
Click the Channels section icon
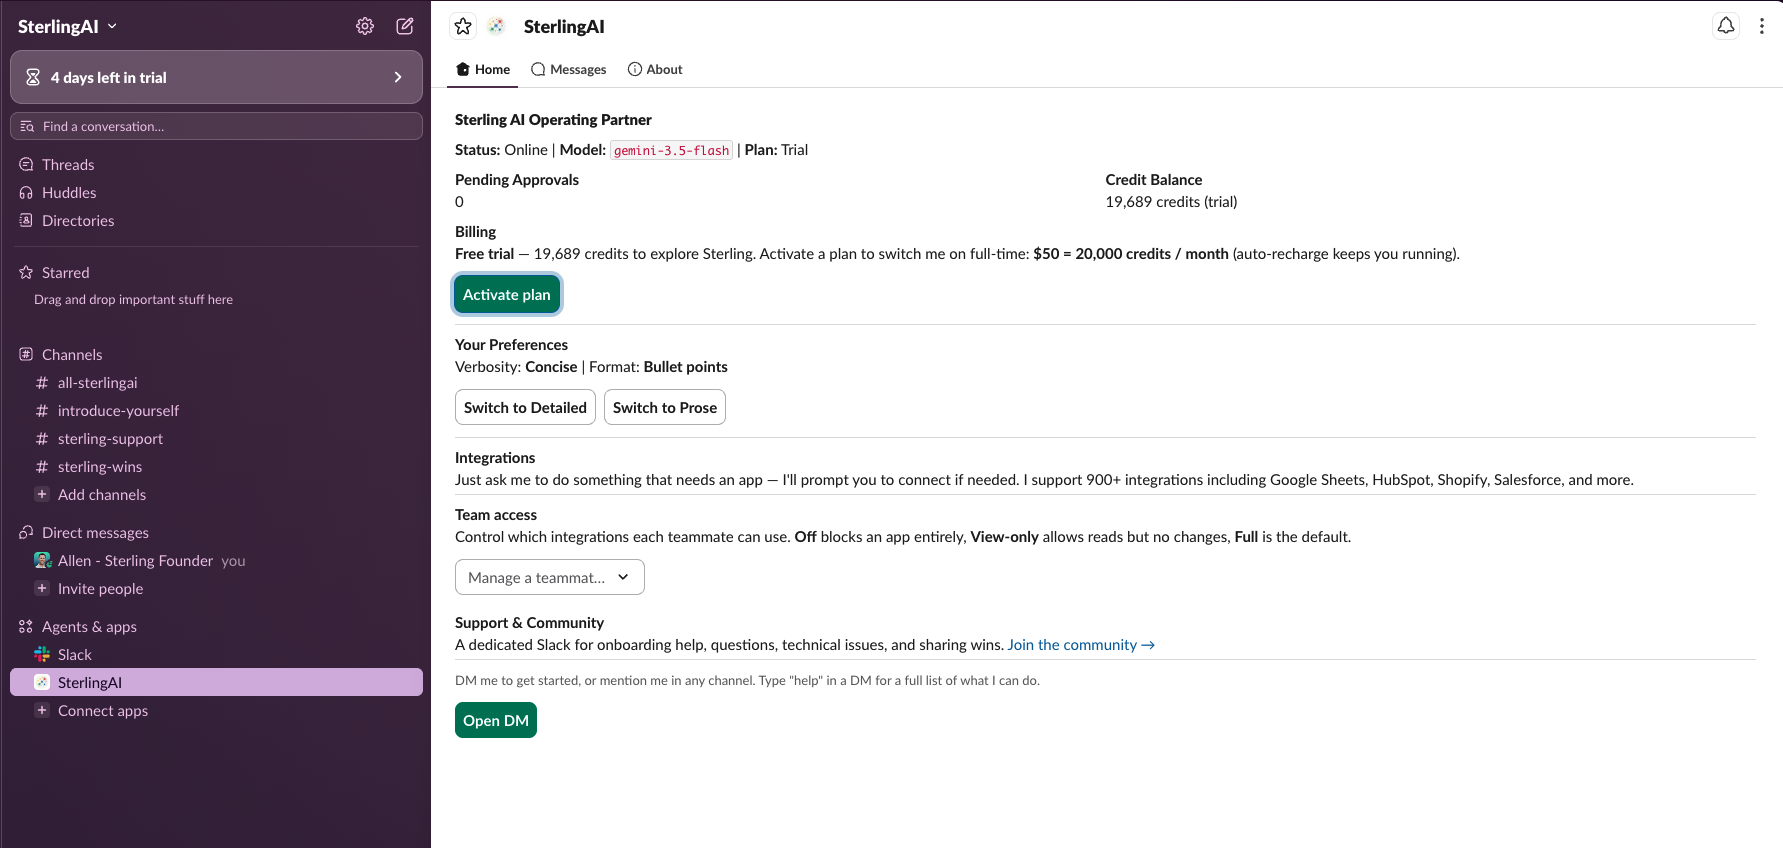[x=26, y=354]
